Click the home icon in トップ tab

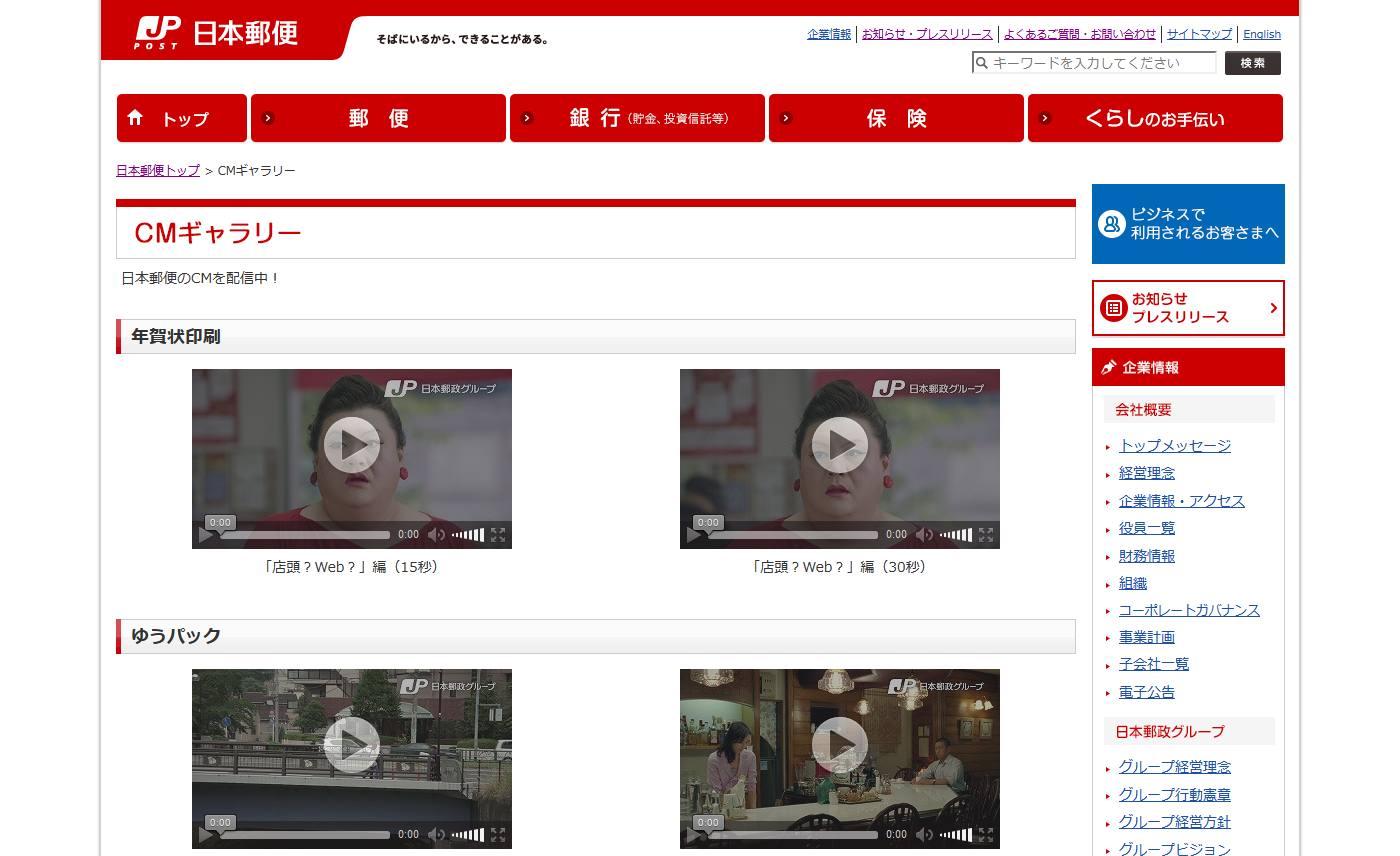tap(136, 118)
